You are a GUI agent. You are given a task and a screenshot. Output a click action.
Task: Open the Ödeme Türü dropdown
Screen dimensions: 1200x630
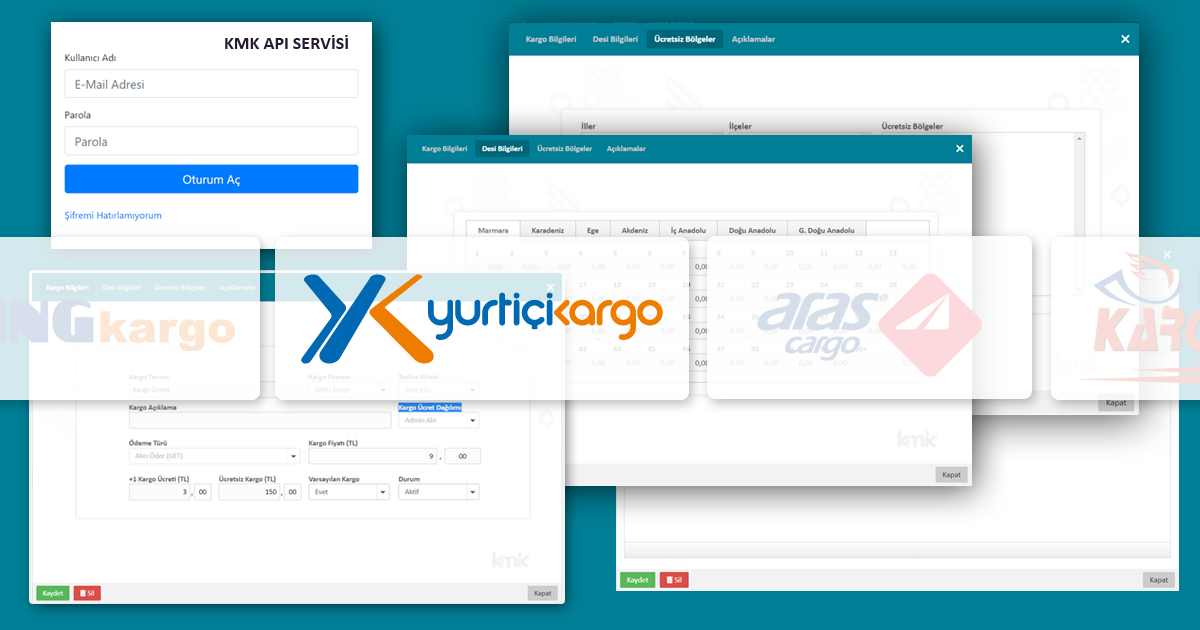click(x=214, y=456)
